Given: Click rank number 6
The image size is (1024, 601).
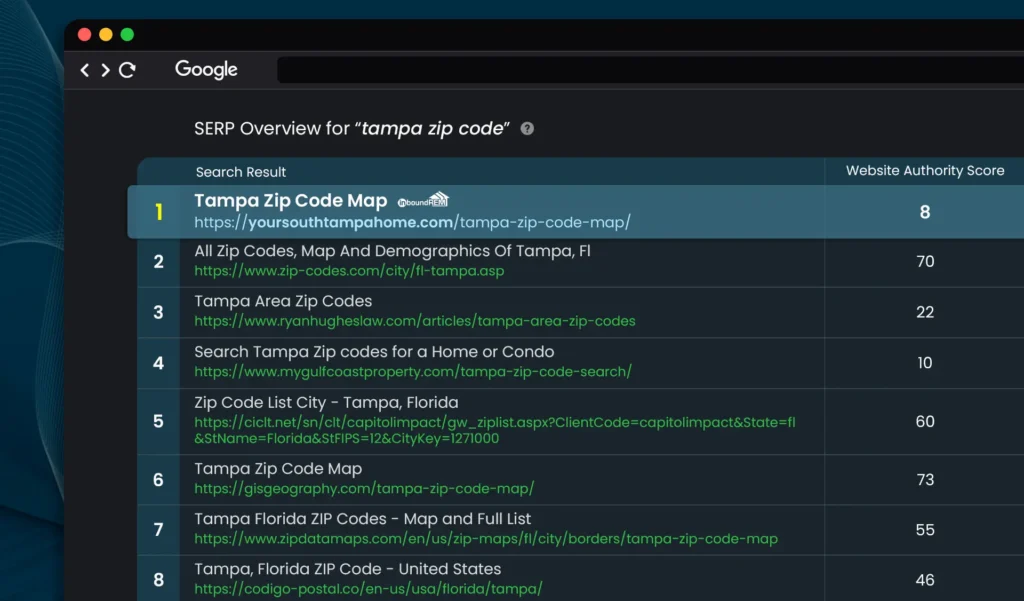Looking at the screenshot, I should (159, 480).
